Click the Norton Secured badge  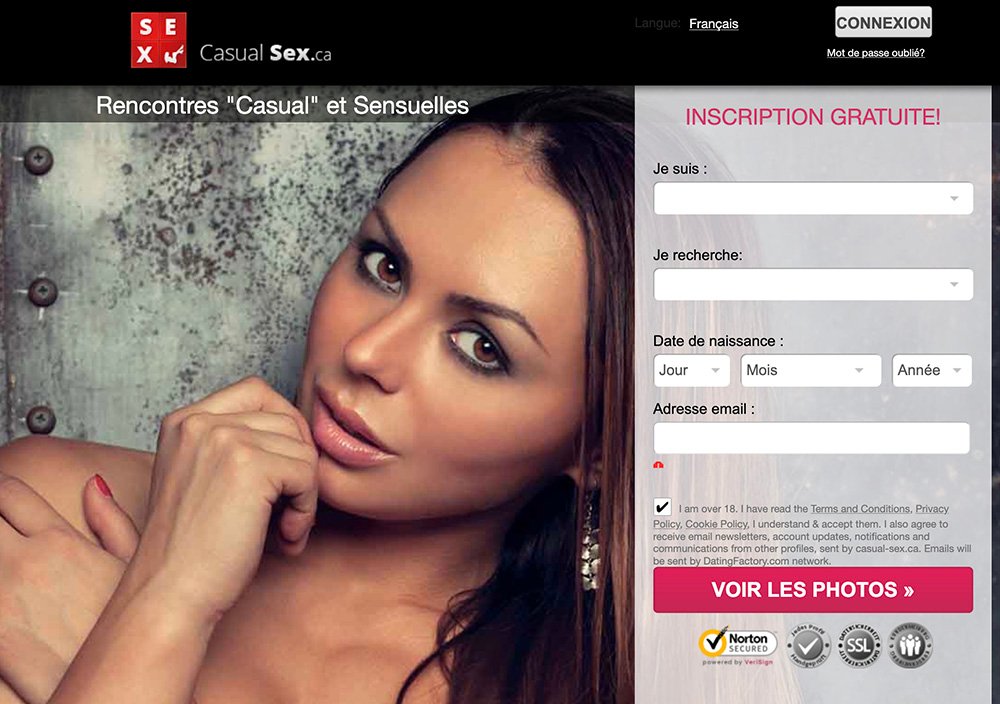pyautogui.click(x=738, y=646)
